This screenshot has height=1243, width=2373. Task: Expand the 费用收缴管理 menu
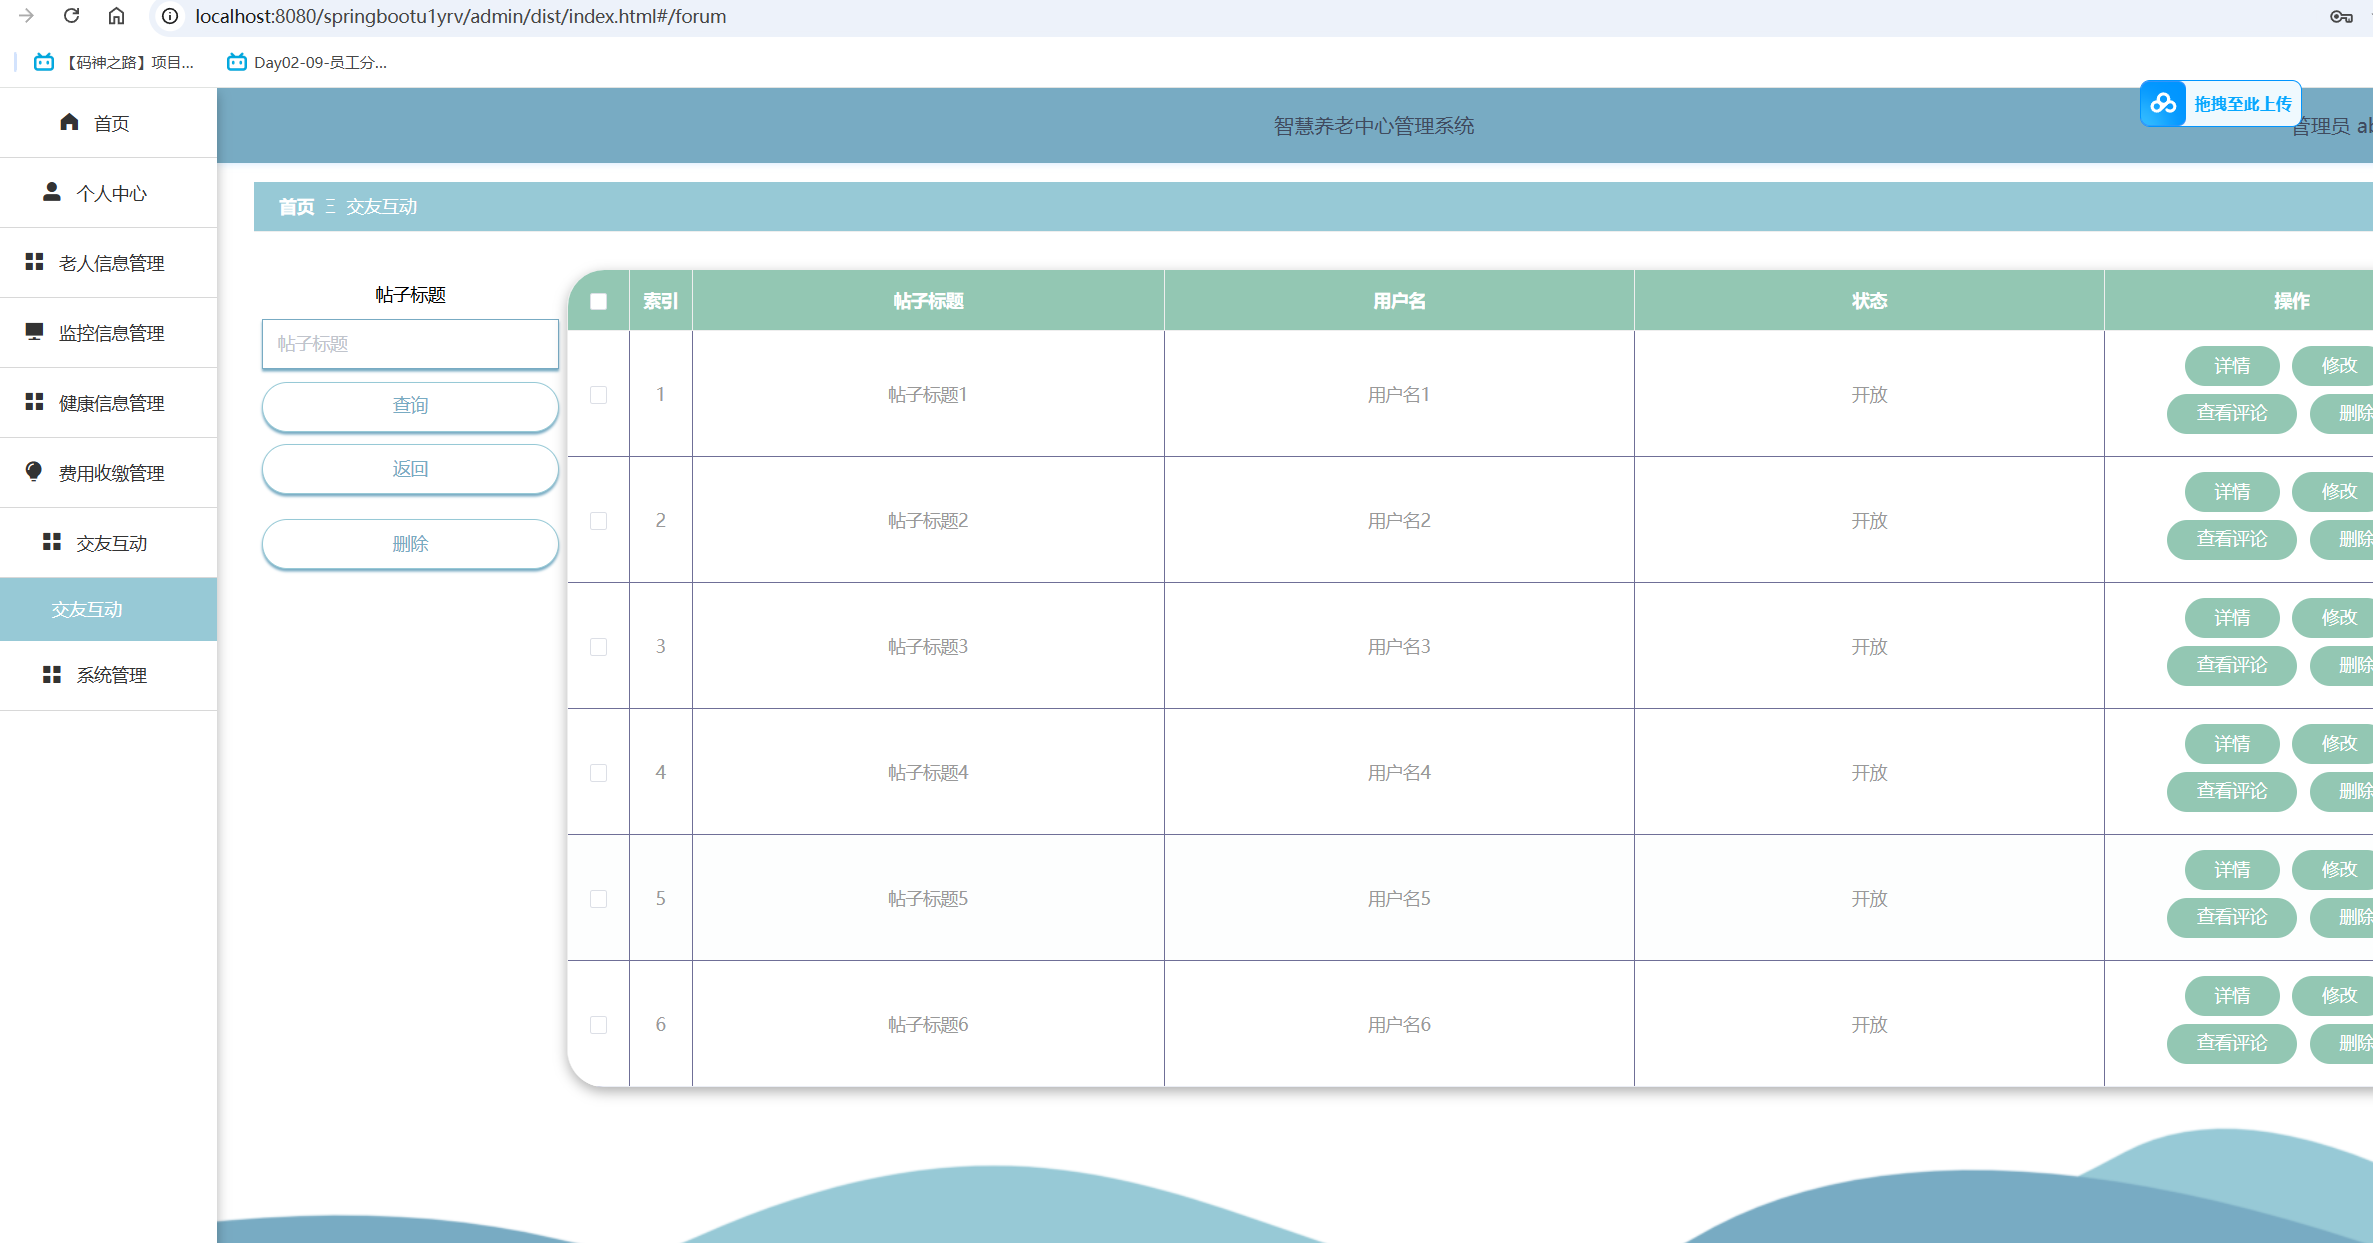[108, 473]
